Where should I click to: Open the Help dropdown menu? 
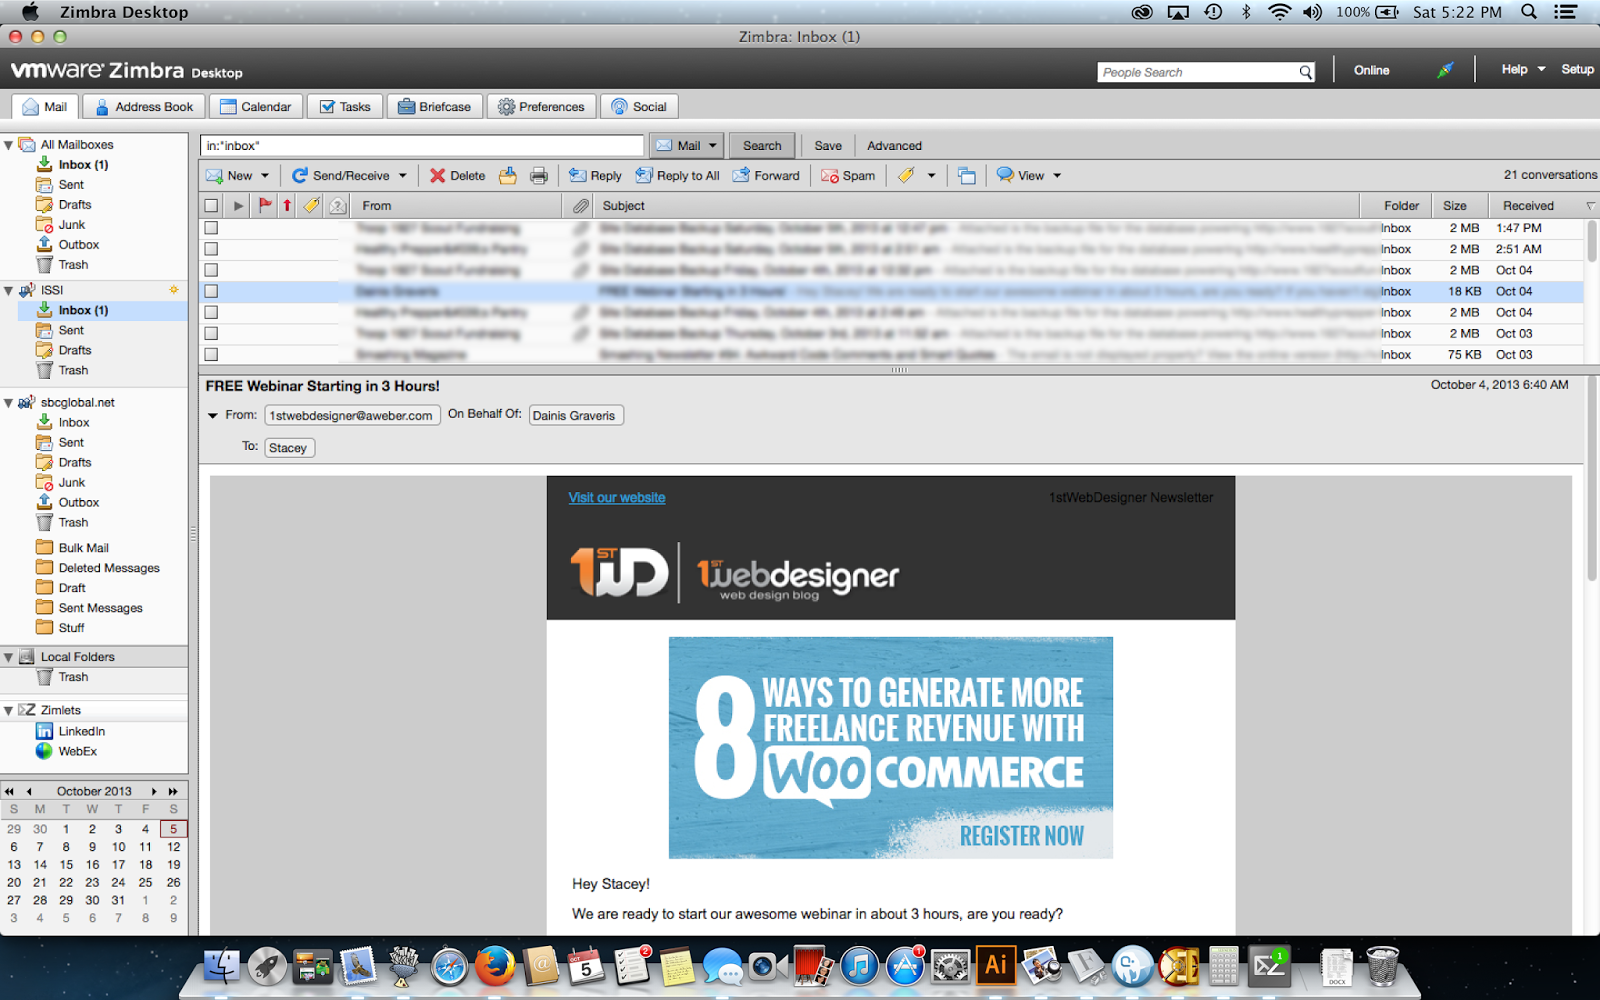[1523, 70]
